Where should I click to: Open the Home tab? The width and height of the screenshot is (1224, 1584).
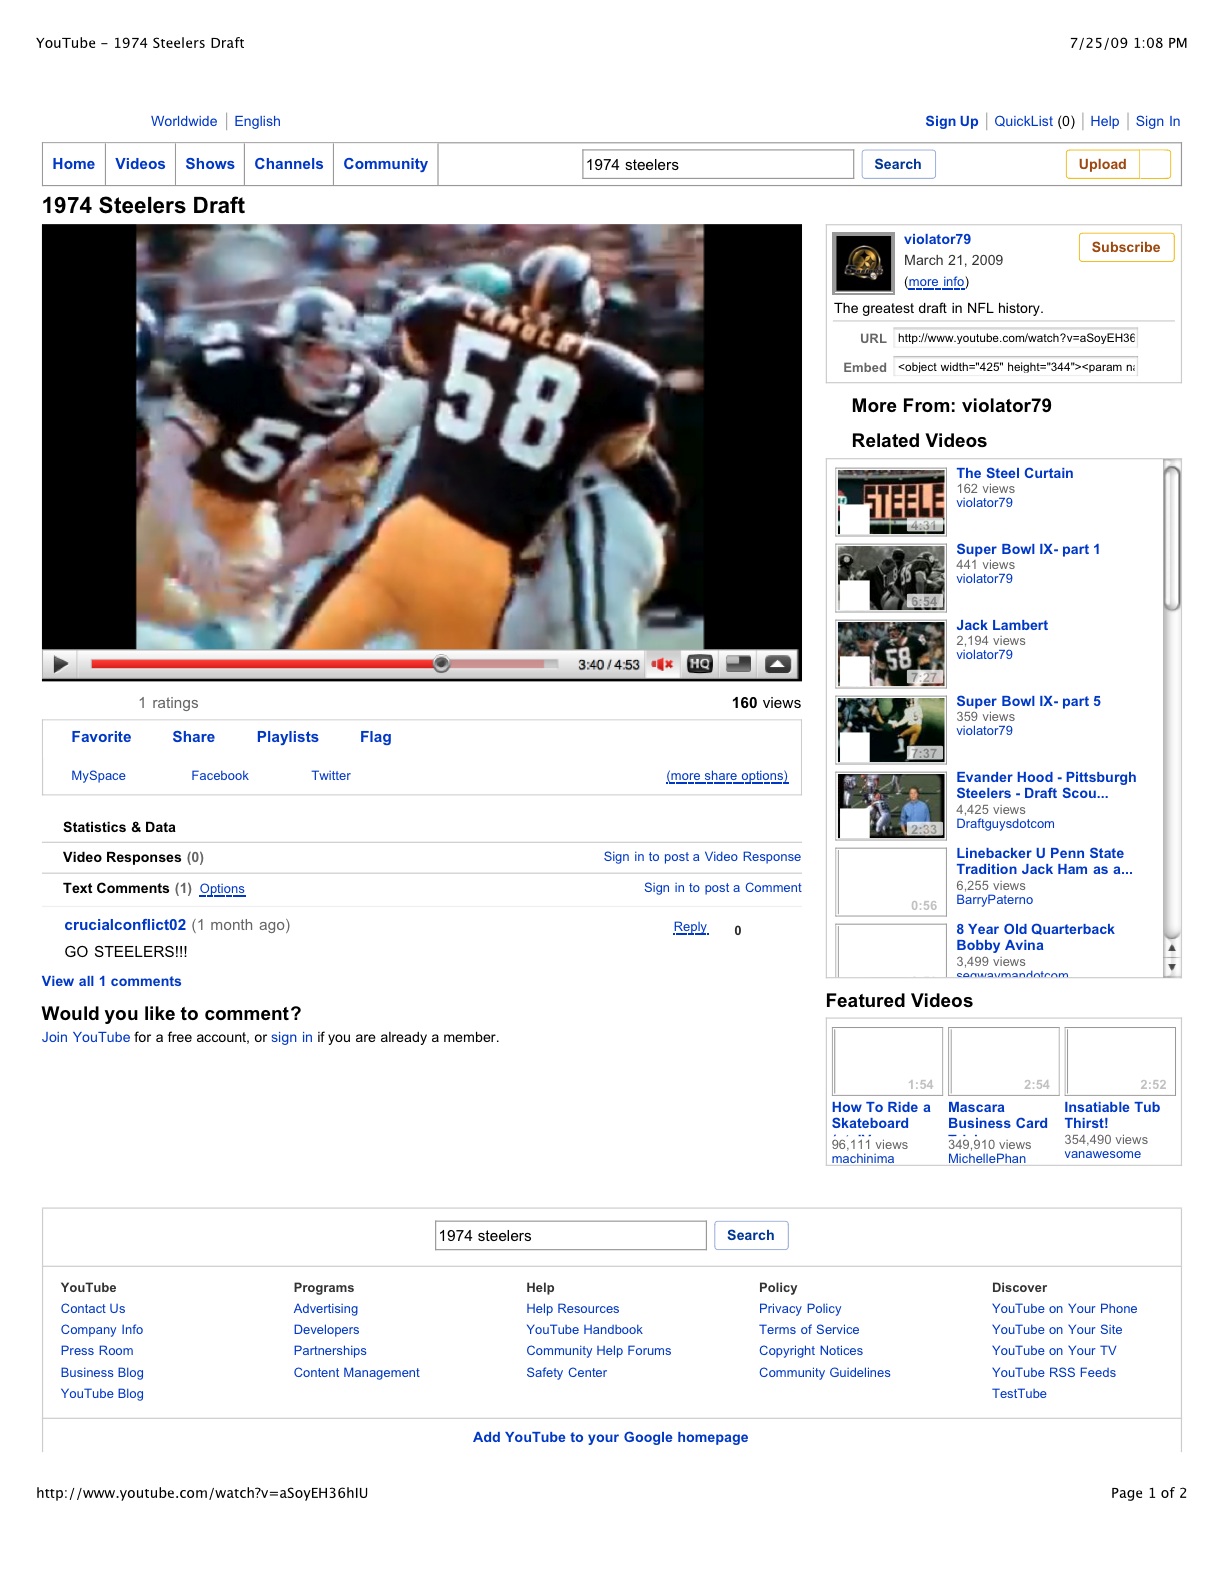pyautogui.click(x=74, y=164)
